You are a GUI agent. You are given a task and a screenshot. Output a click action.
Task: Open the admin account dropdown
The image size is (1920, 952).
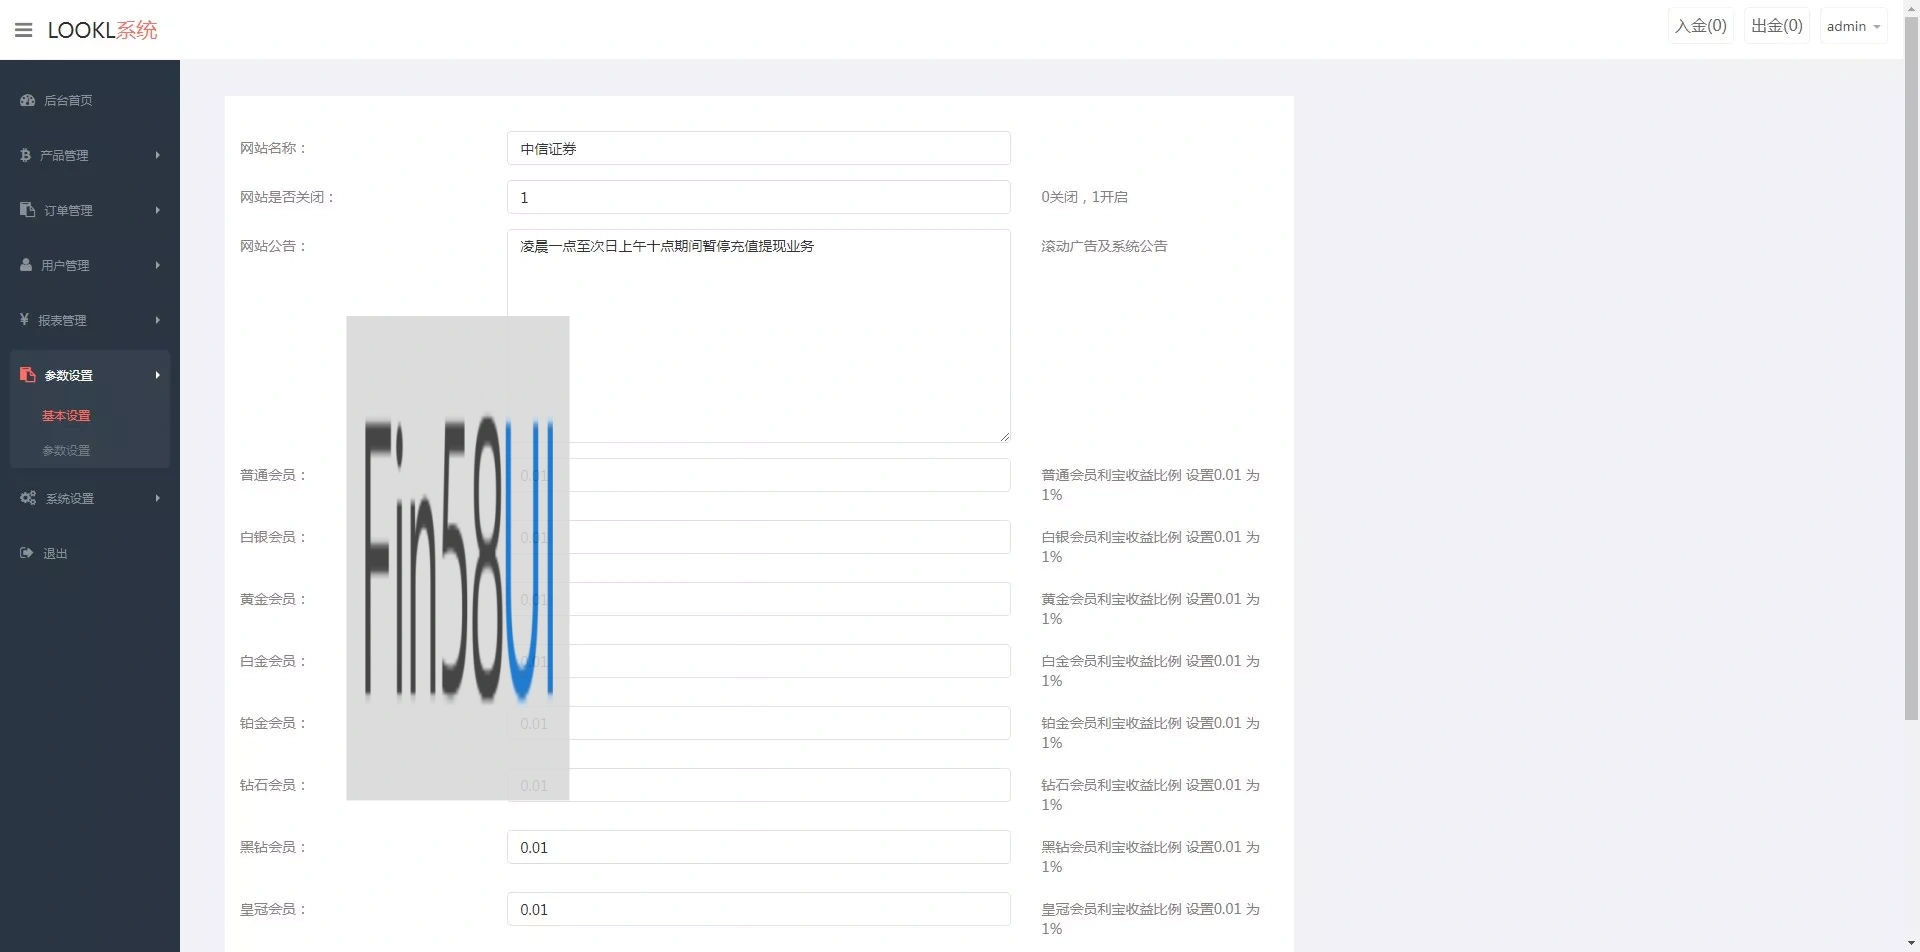click(1853, 26)
